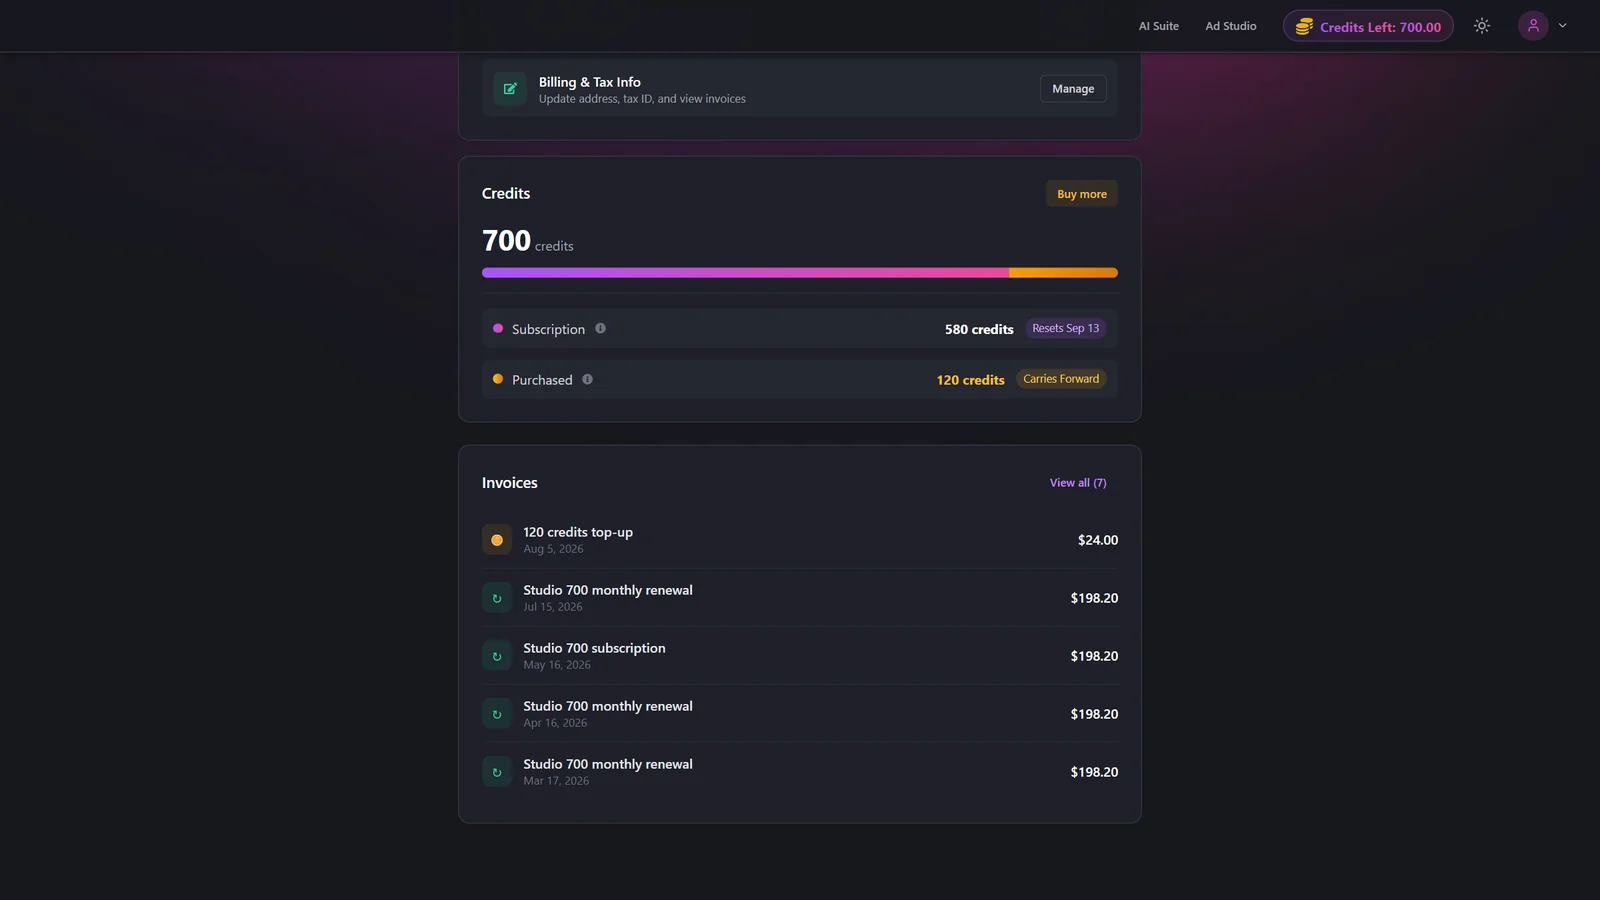Viewport: 1600px width, 900px height.
Task: Click the info icon next to Purchased
Action: [x=587, y=379]
